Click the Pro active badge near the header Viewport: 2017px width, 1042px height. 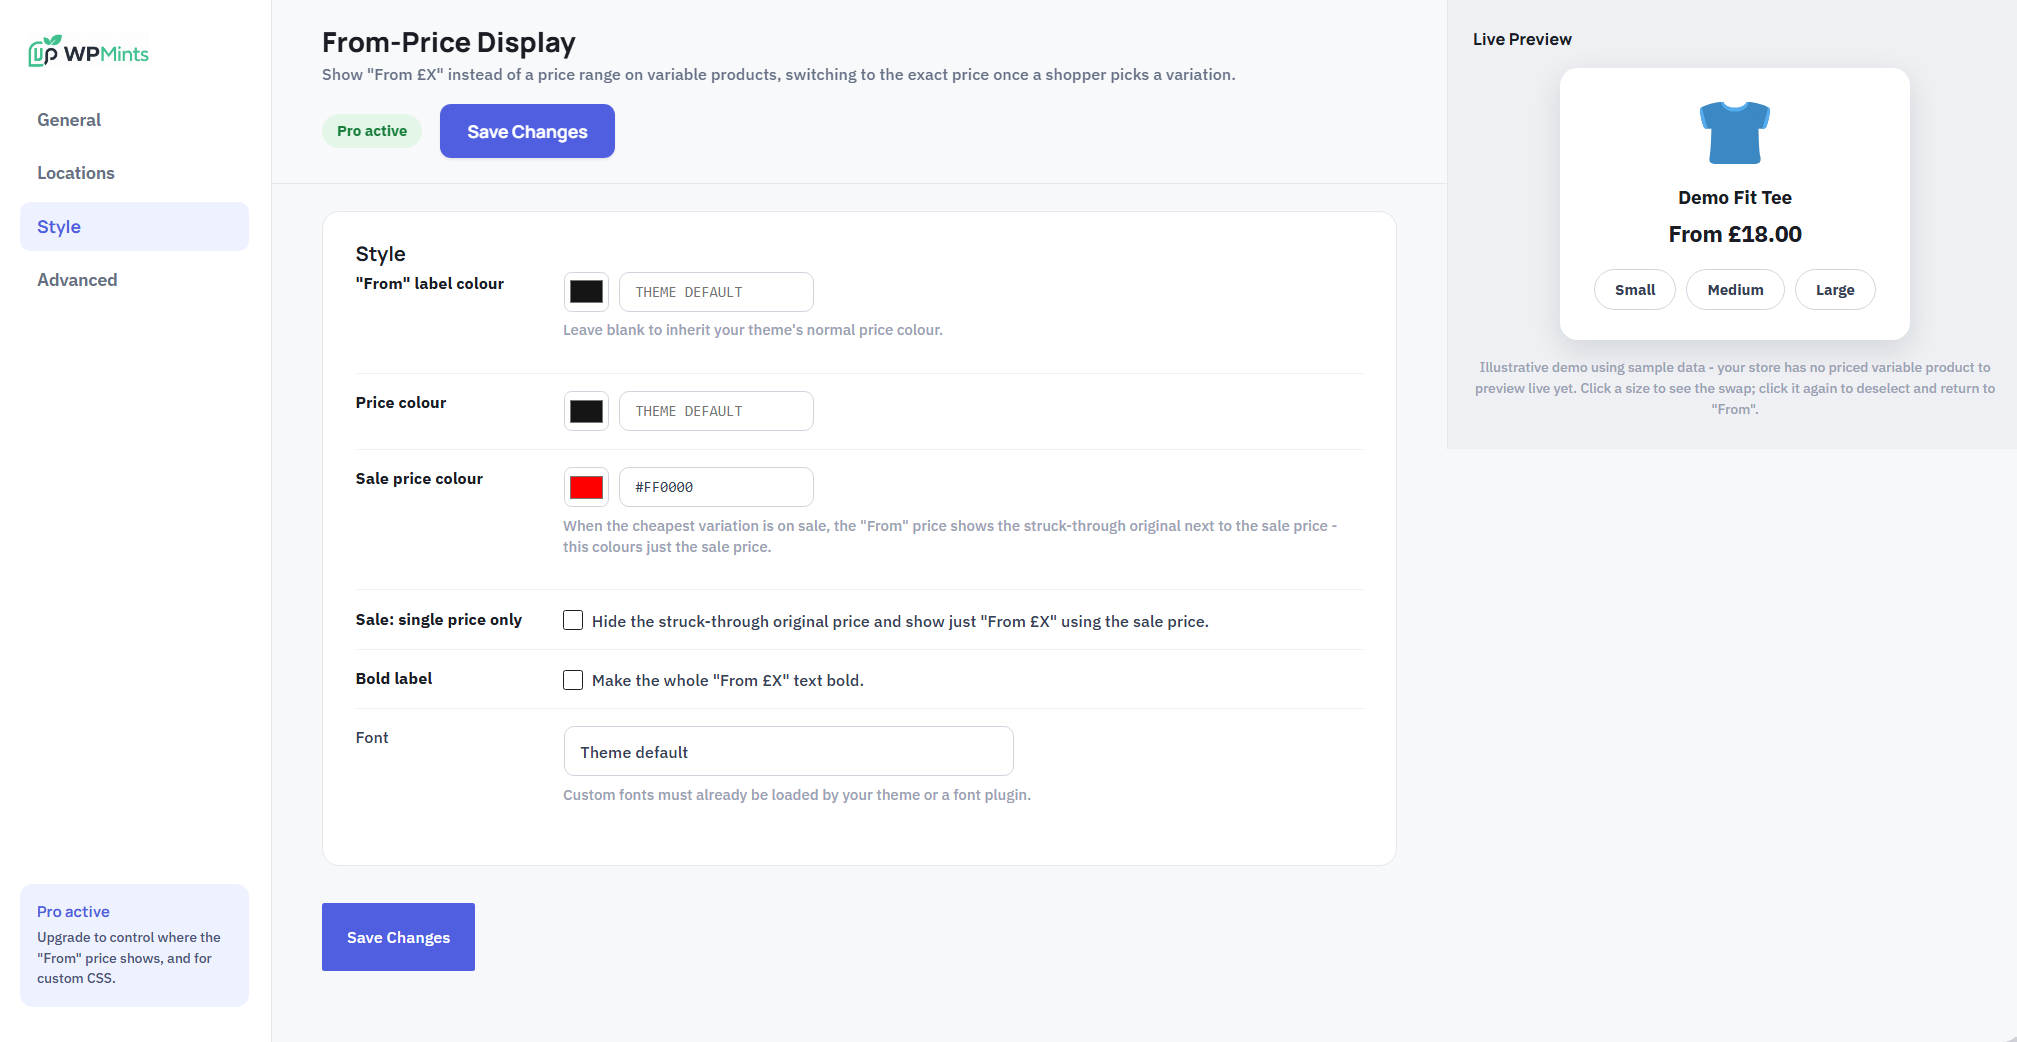click(372, 131)
